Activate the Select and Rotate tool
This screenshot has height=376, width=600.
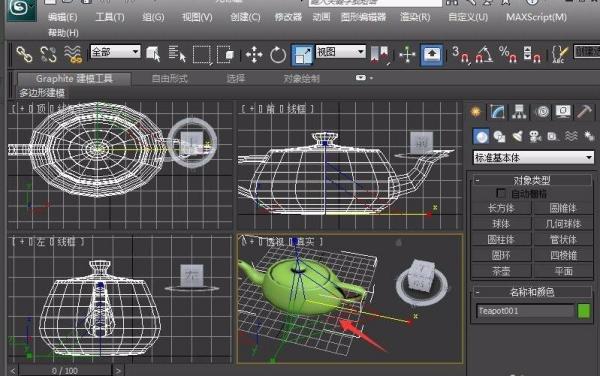tap(278, 55)
